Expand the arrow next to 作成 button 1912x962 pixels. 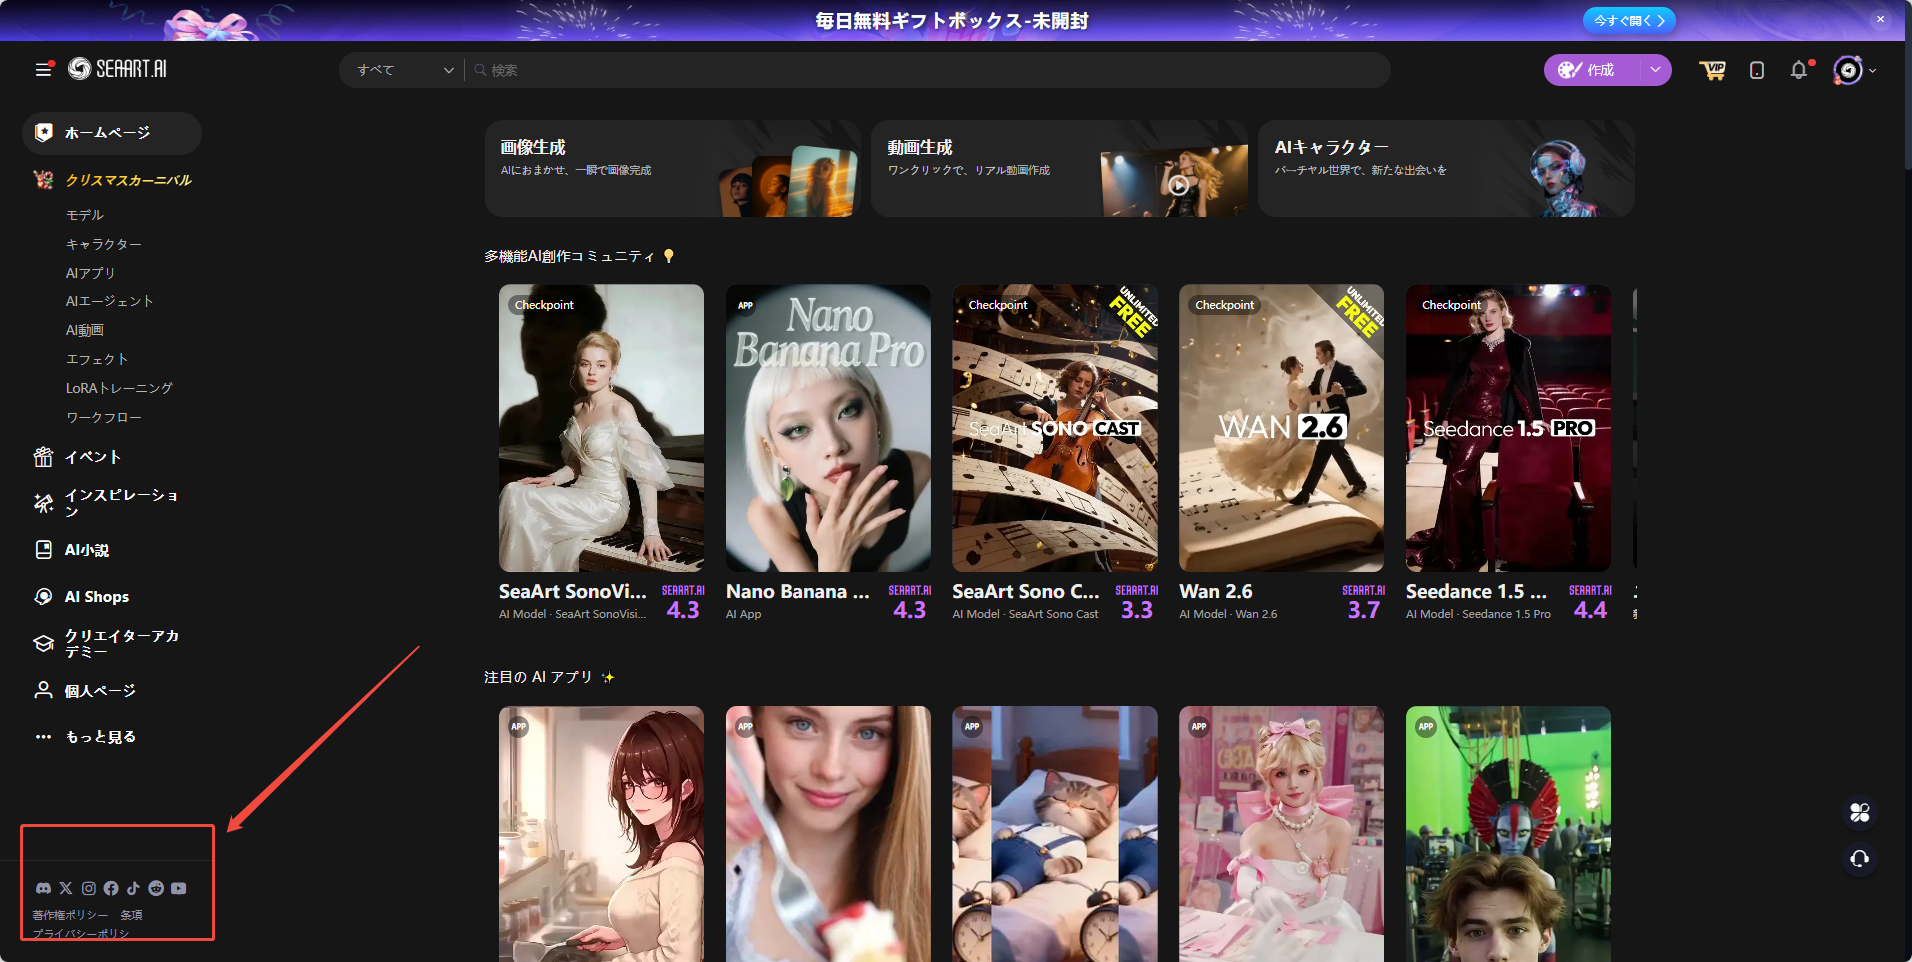point(1655,70)
